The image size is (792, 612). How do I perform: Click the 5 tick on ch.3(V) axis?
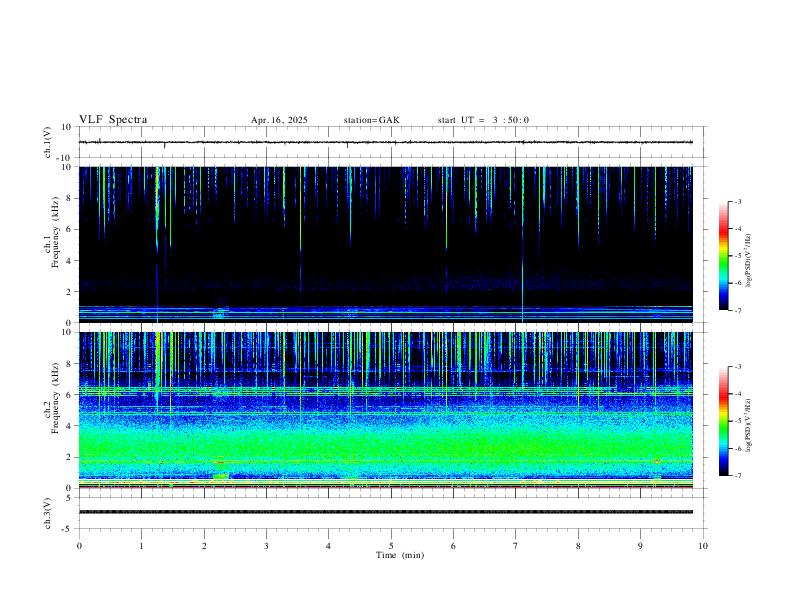pyautogui.click(x=70, y=497)
